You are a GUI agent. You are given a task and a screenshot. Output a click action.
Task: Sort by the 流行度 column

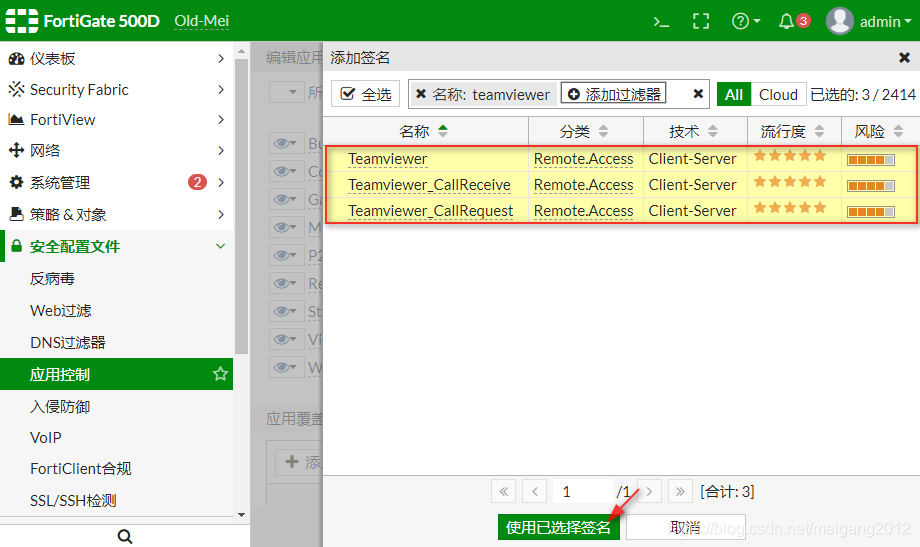coord(794,131)
